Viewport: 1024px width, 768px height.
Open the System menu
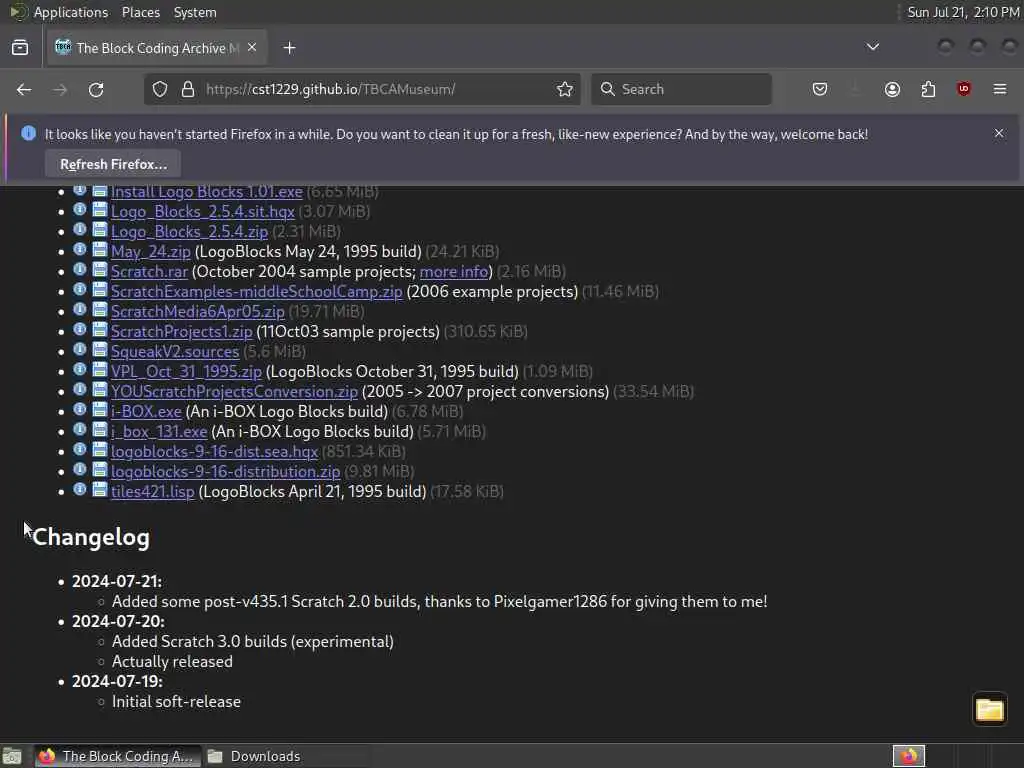[x=195, y=12]
